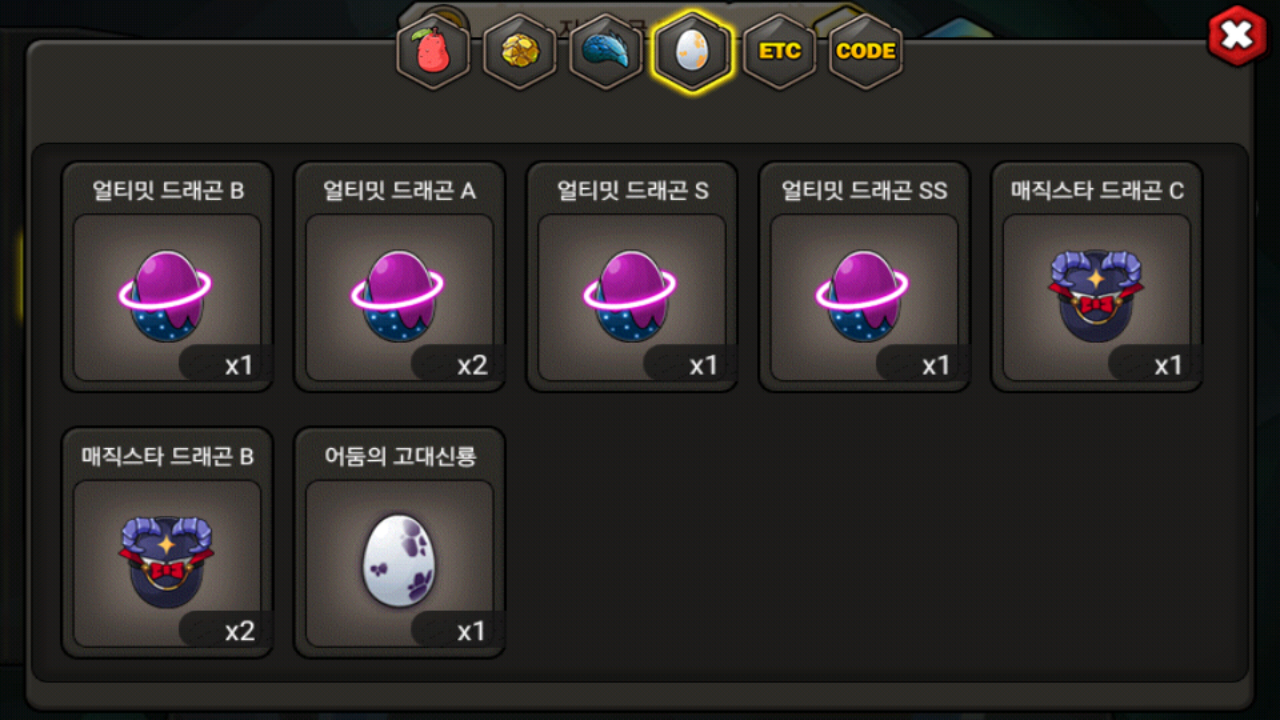1280x720 pixels.
Task: Select the 얼티밋 드래곤 S egg icon
Action: [632, 297]
